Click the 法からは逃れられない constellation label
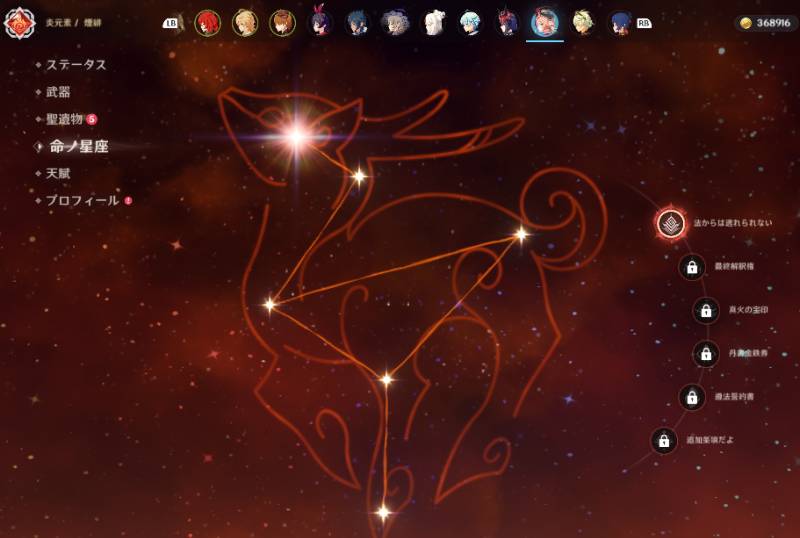 (733, 223)
